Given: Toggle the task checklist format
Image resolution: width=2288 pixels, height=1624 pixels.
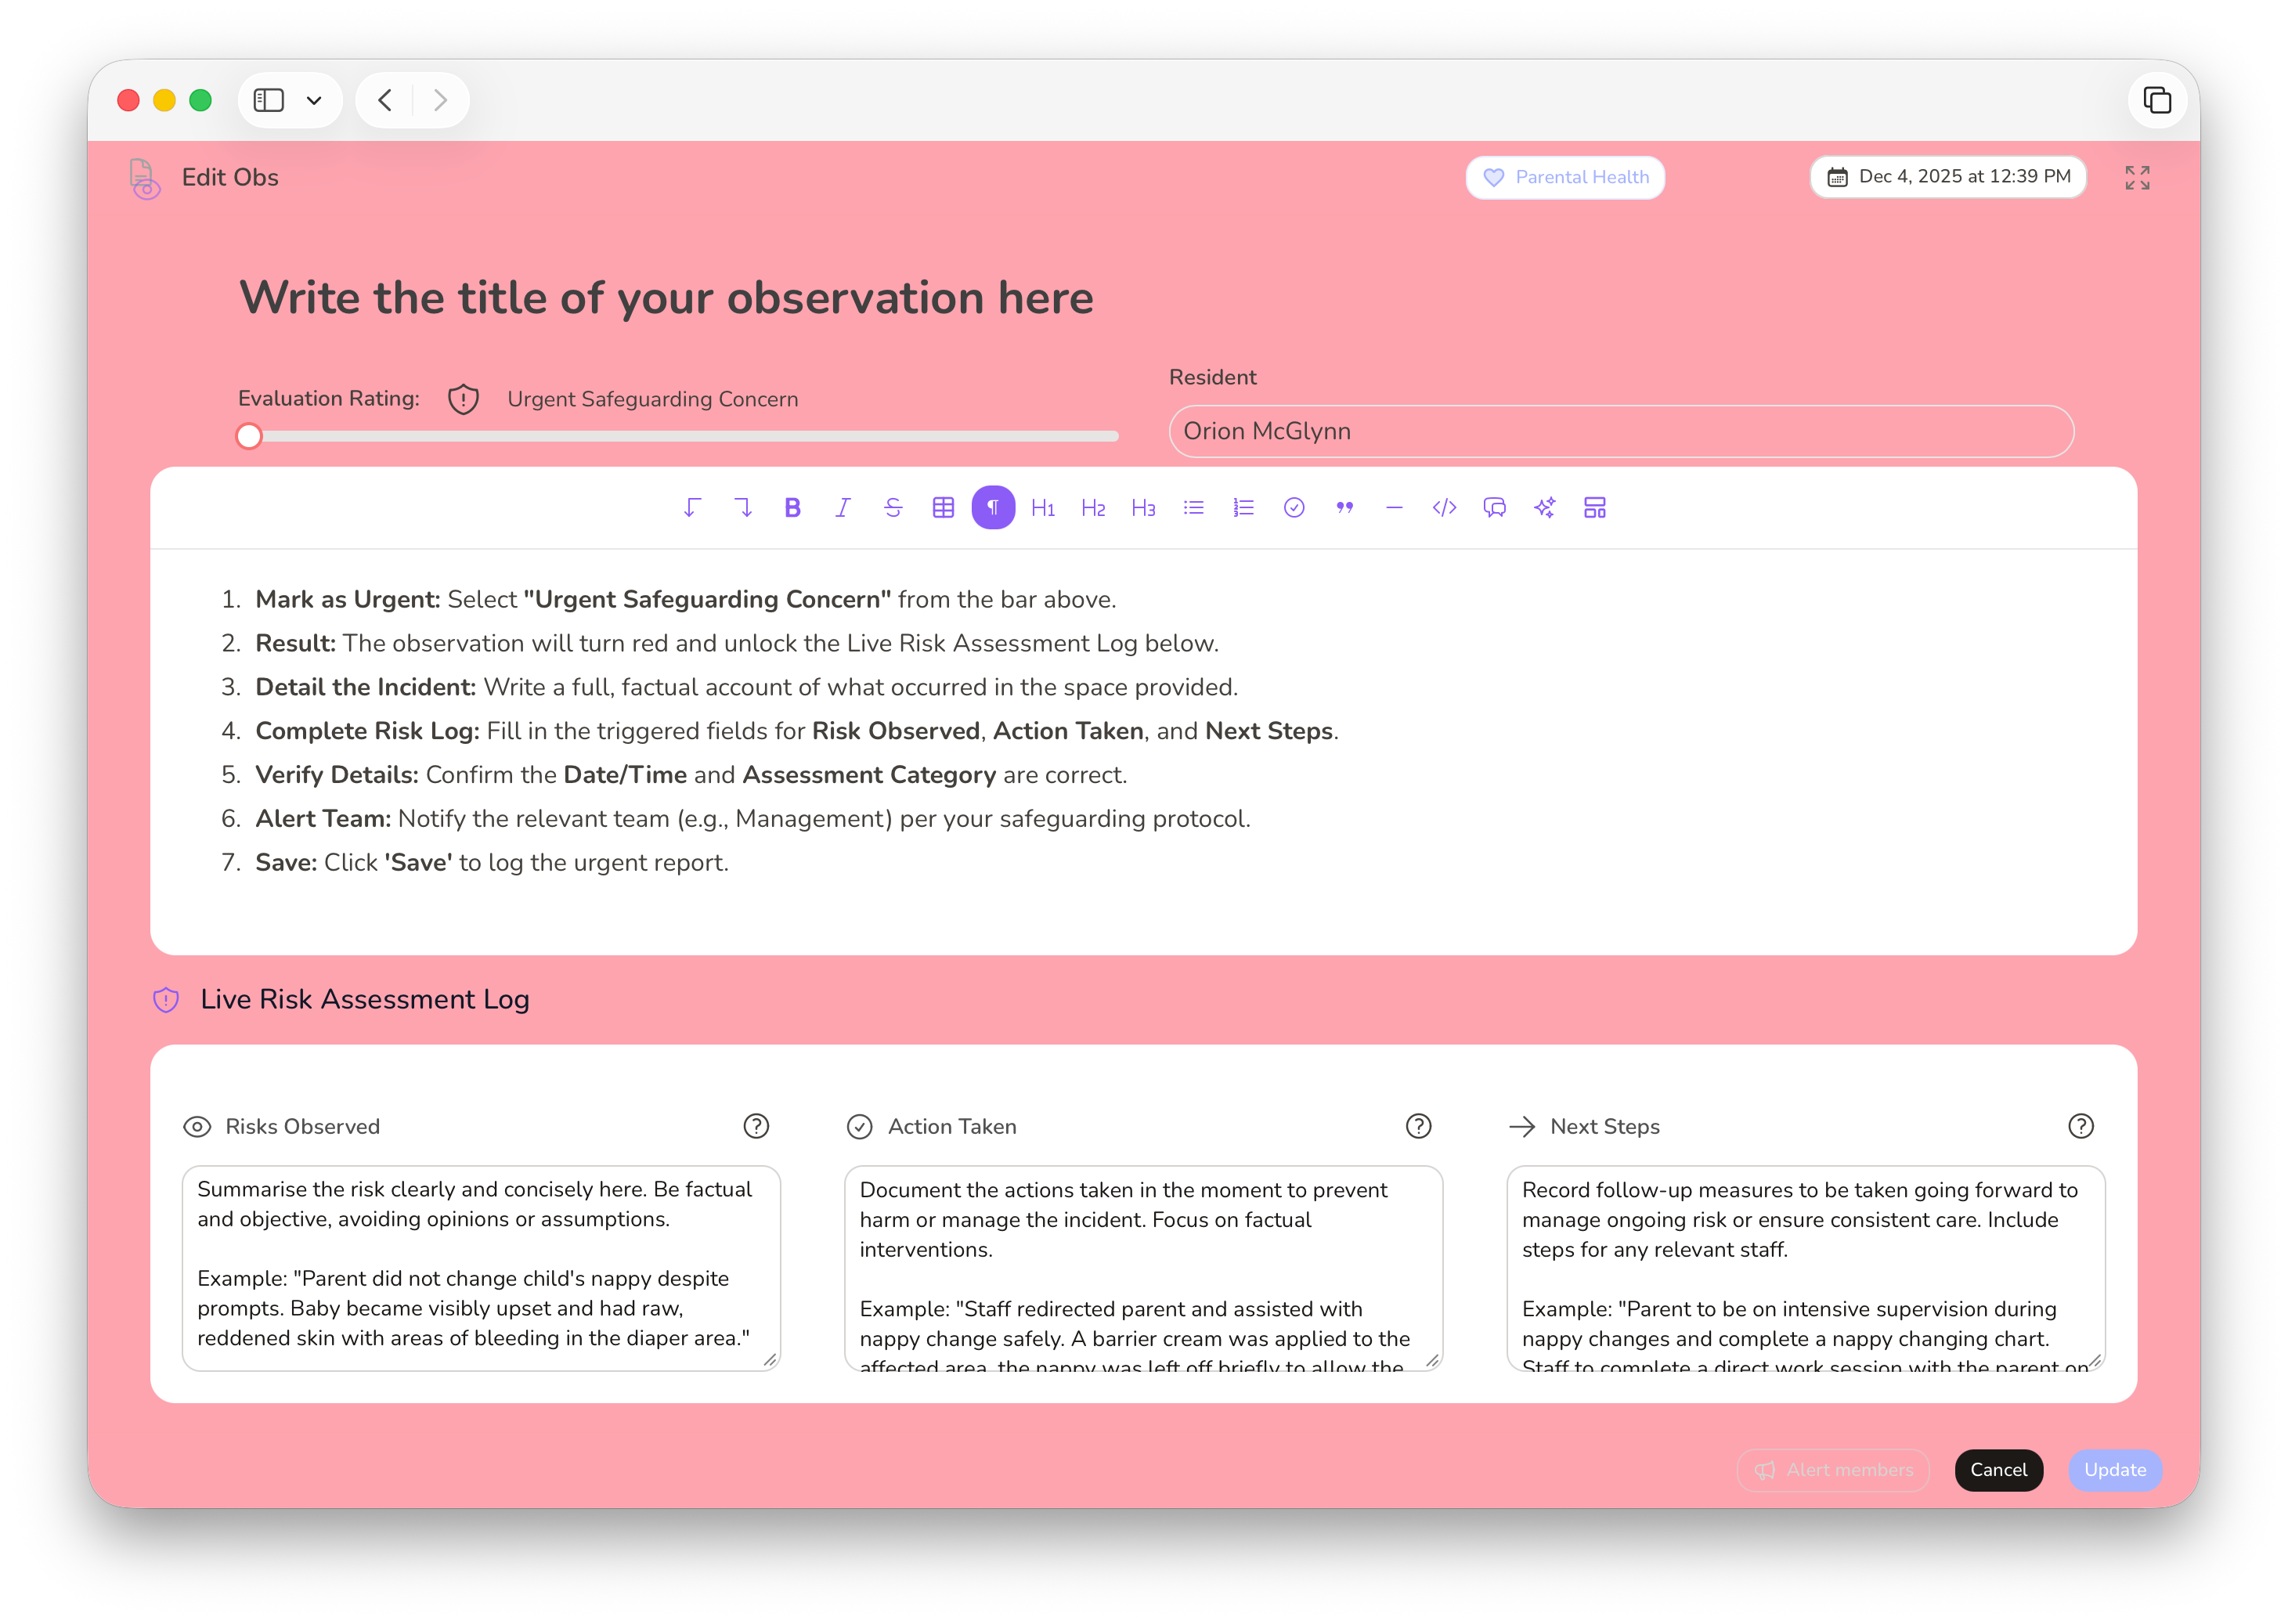Looking at the screenshot, I should click(x=1294, y=508).
